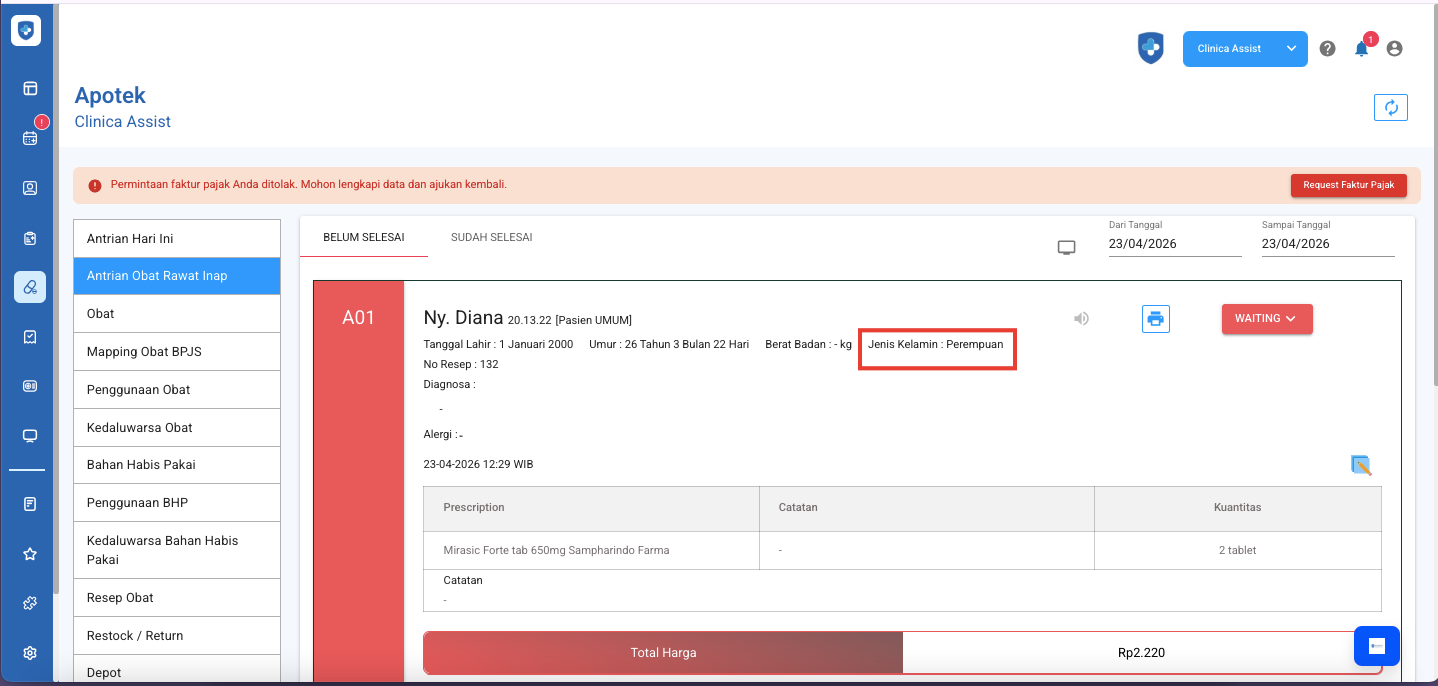Open the chat widget button
Viewport: 1438px width, 686px height.
click(1376, 646)
